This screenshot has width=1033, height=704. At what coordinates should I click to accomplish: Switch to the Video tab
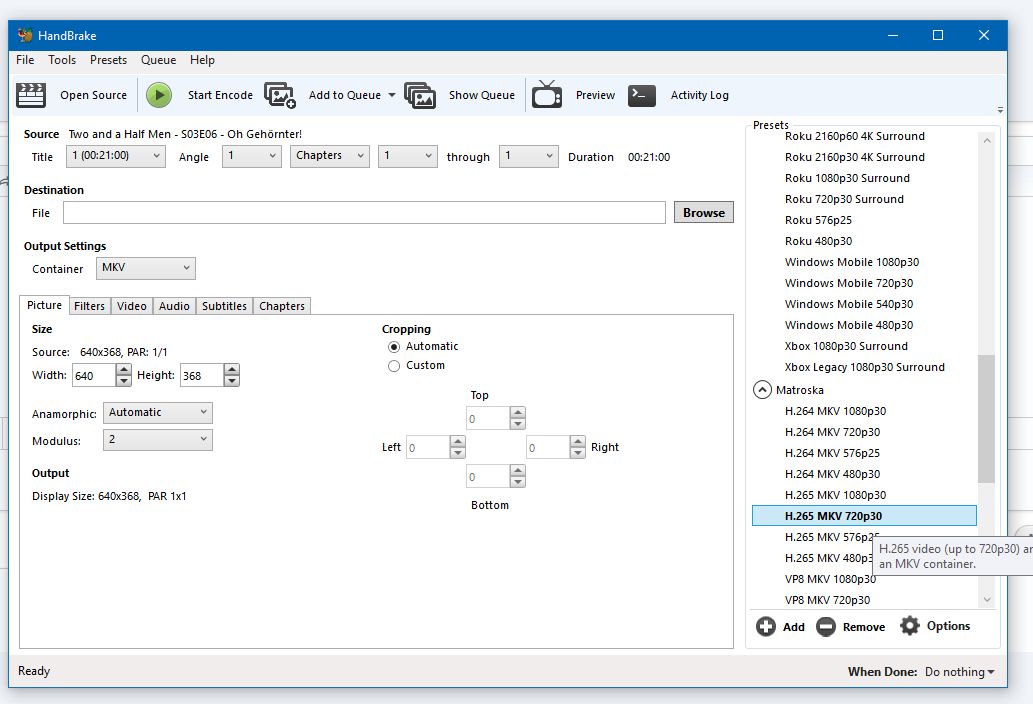pos(132,306)
